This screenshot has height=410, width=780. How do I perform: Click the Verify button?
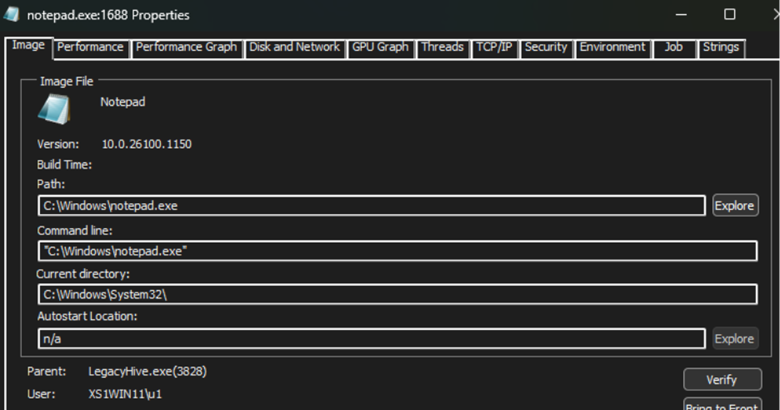pyautogui.click(x=722, y=380)
